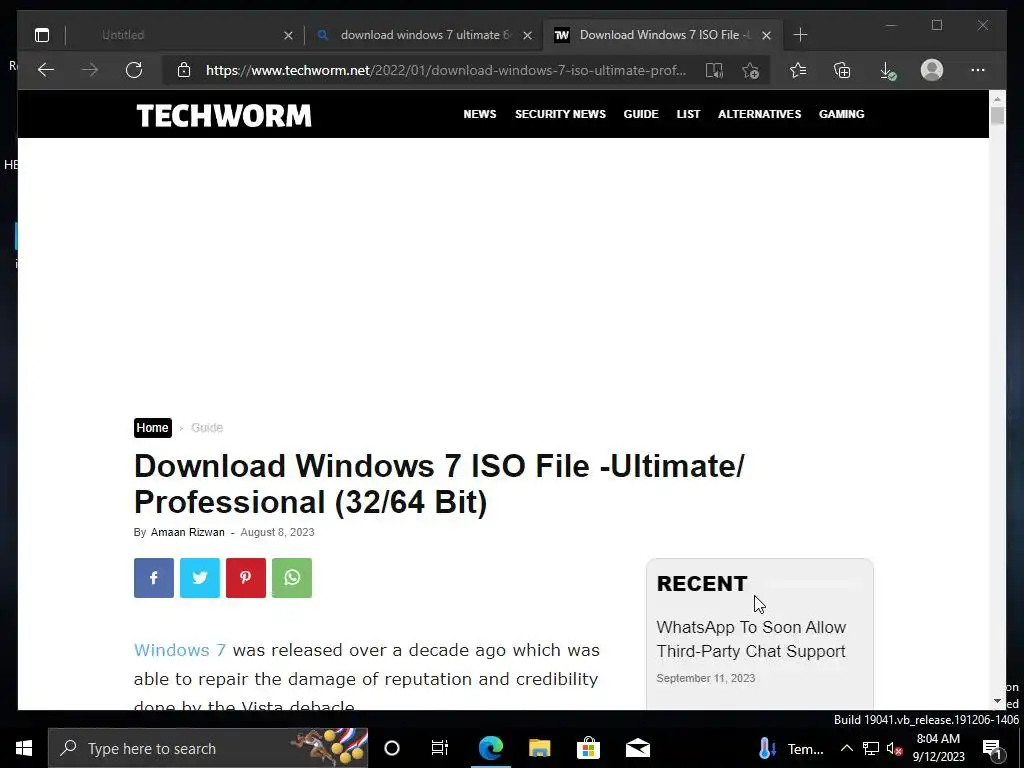Click the page scrollbar up arrow
This screenshot has width=1024, height=768.
coord(997,99)
